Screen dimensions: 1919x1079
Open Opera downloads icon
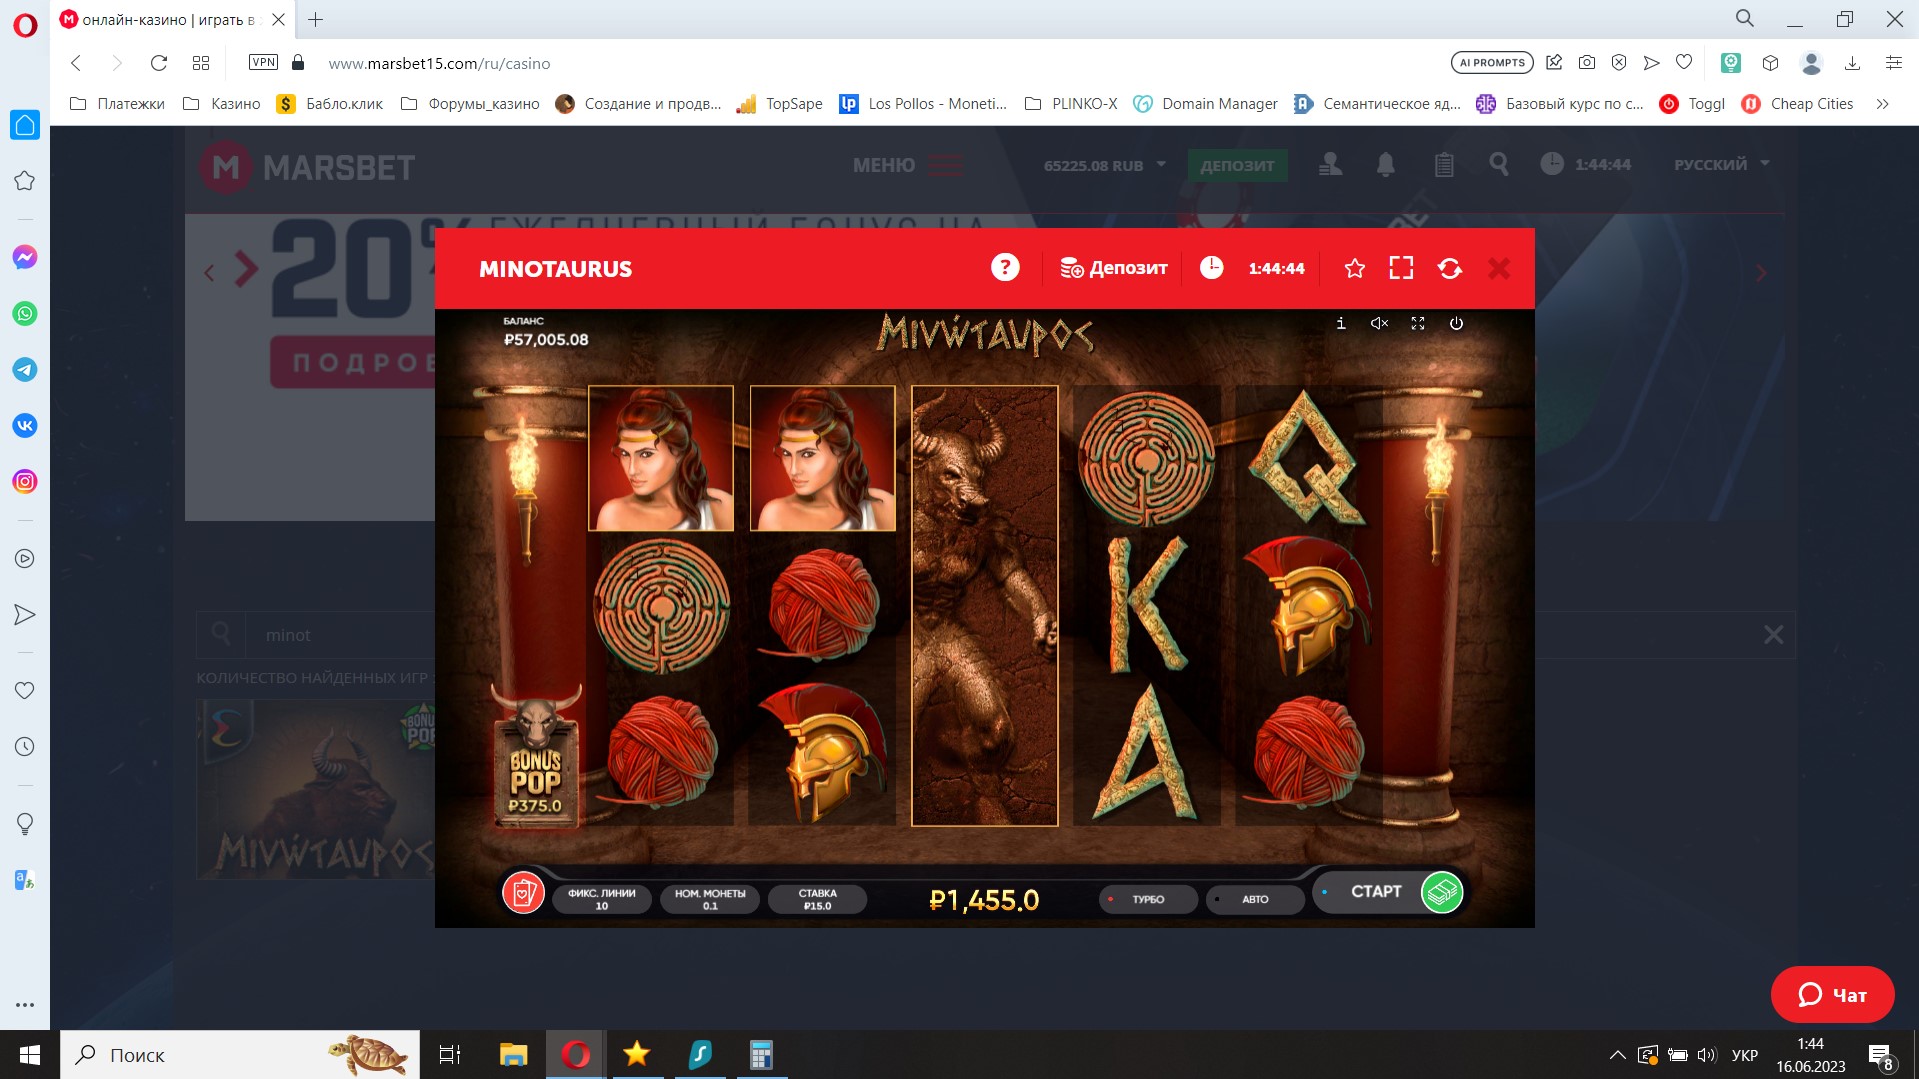[1852, 62]
